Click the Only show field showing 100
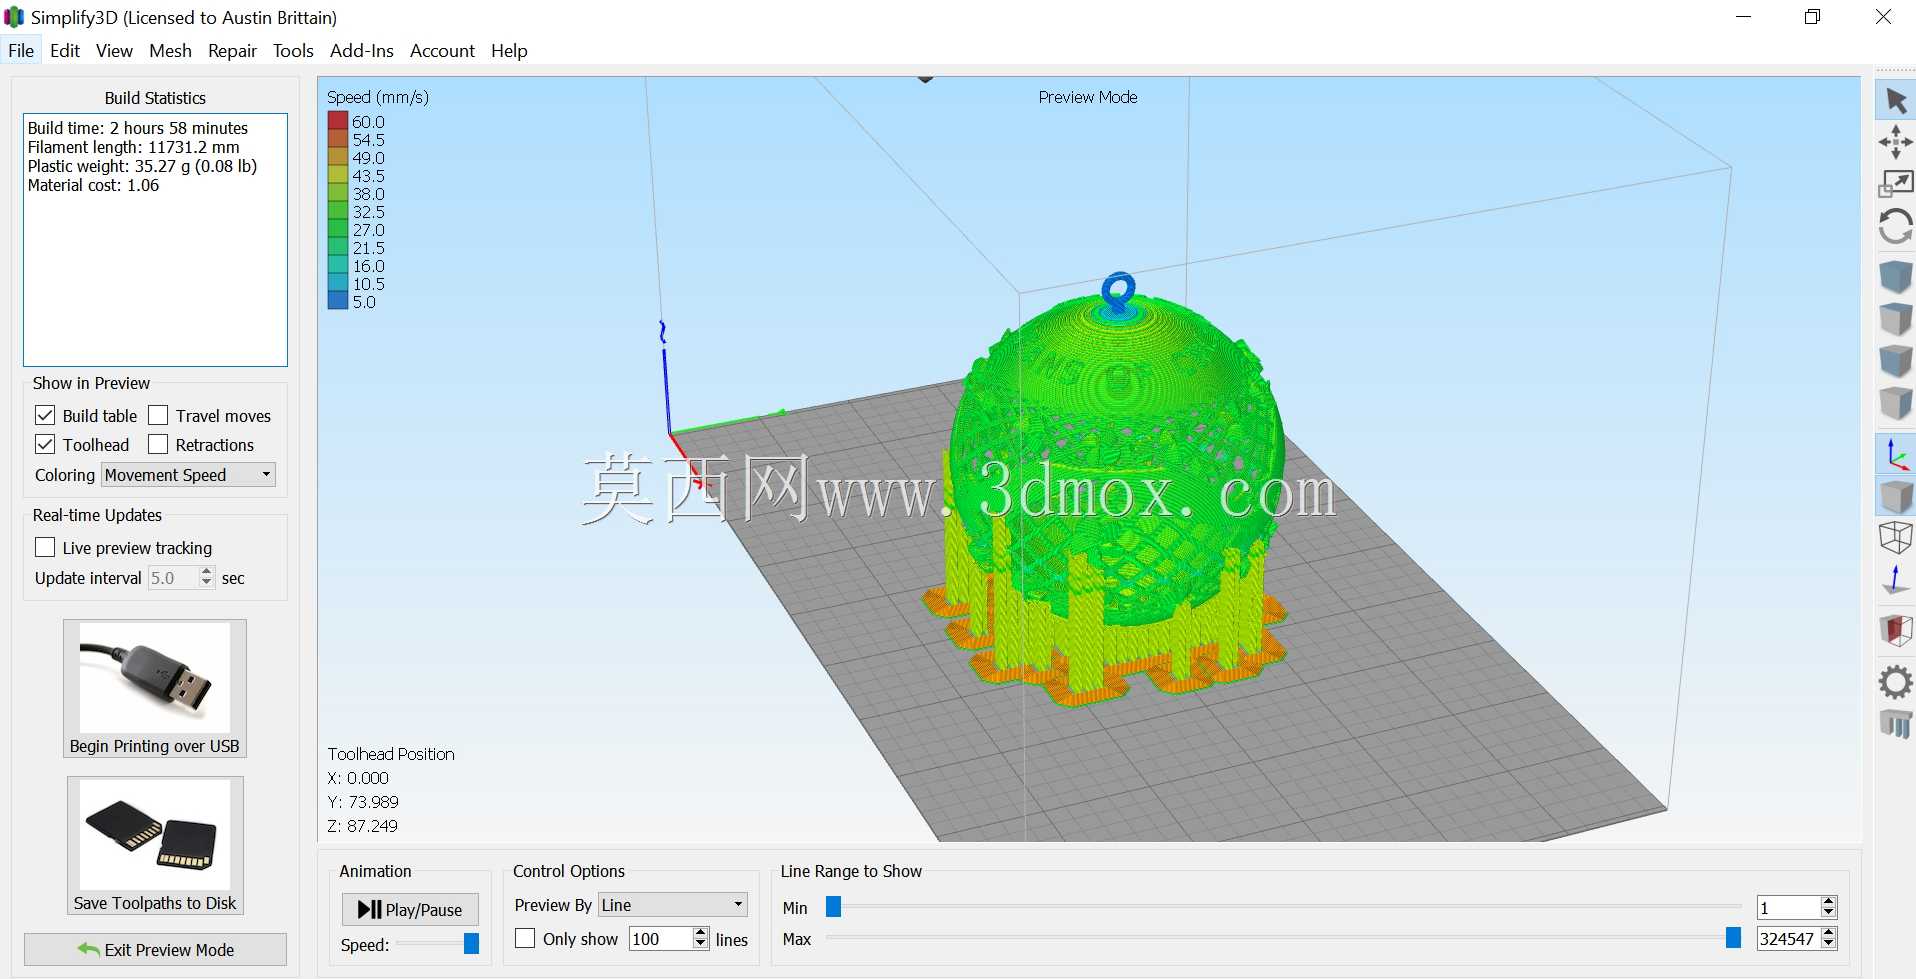The width and height of the screenshot is (1916, 979). point(660,939)
